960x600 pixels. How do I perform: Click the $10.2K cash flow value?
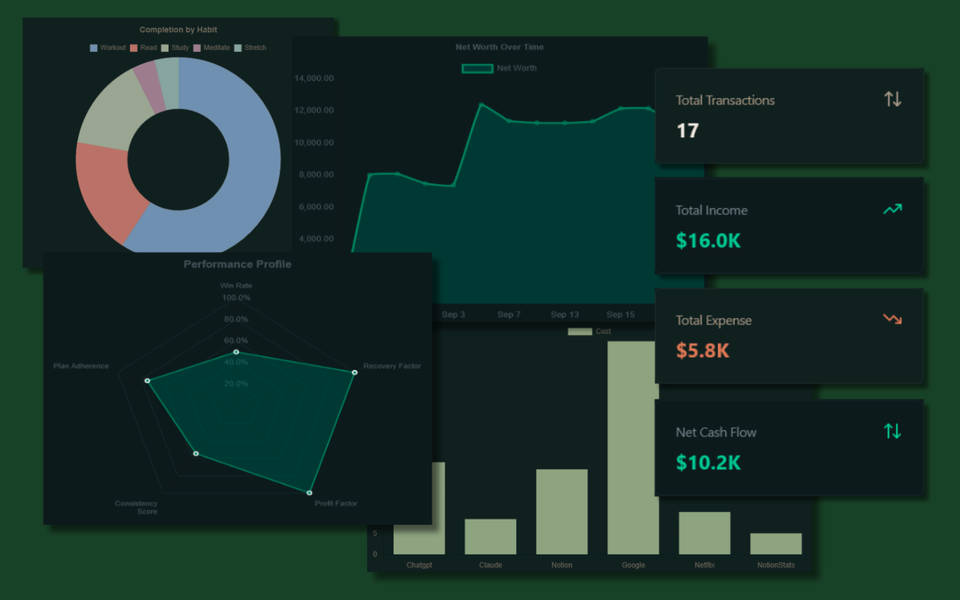(708, 462)
